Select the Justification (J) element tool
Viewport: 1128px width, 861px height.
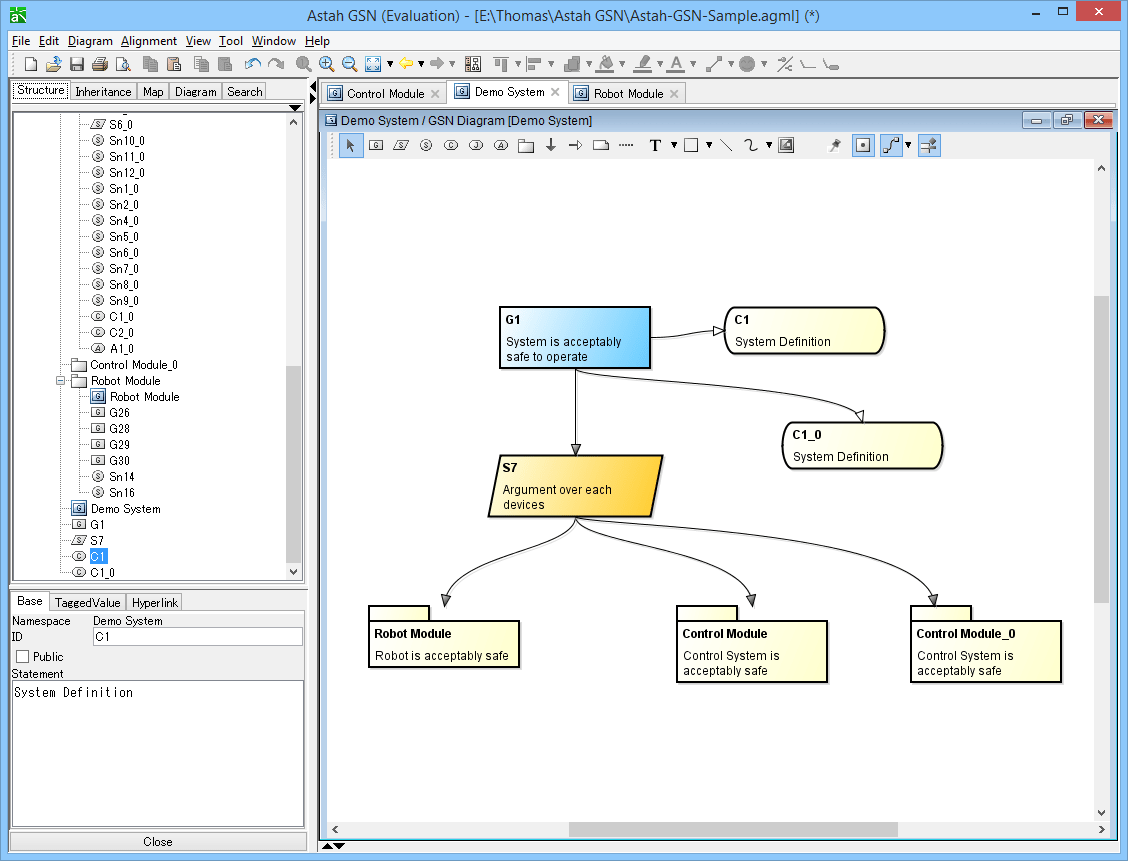pos(476,145)
